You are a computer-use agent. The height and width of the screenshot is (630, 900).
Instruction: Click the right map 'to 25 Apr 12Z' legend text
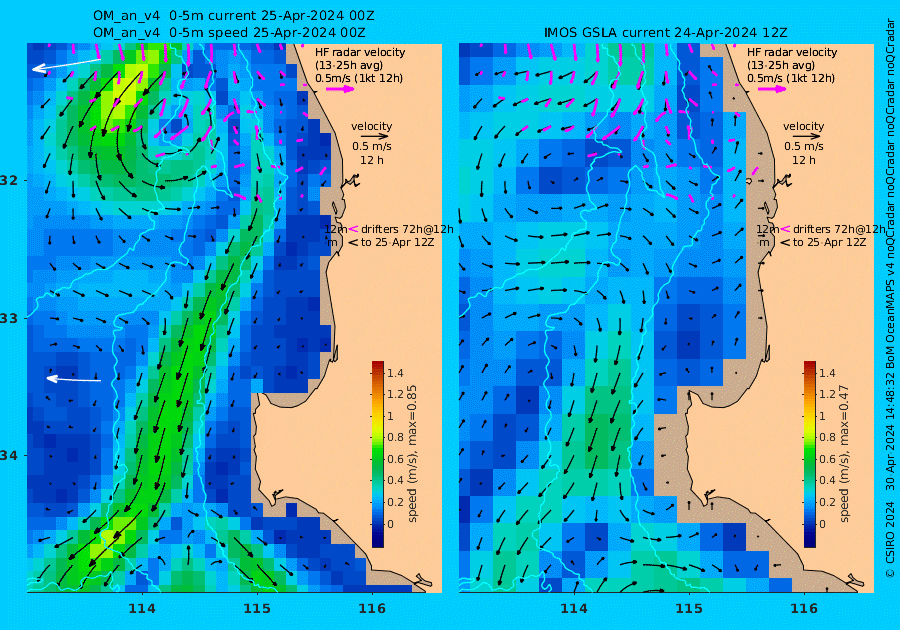tap(829, 242)
